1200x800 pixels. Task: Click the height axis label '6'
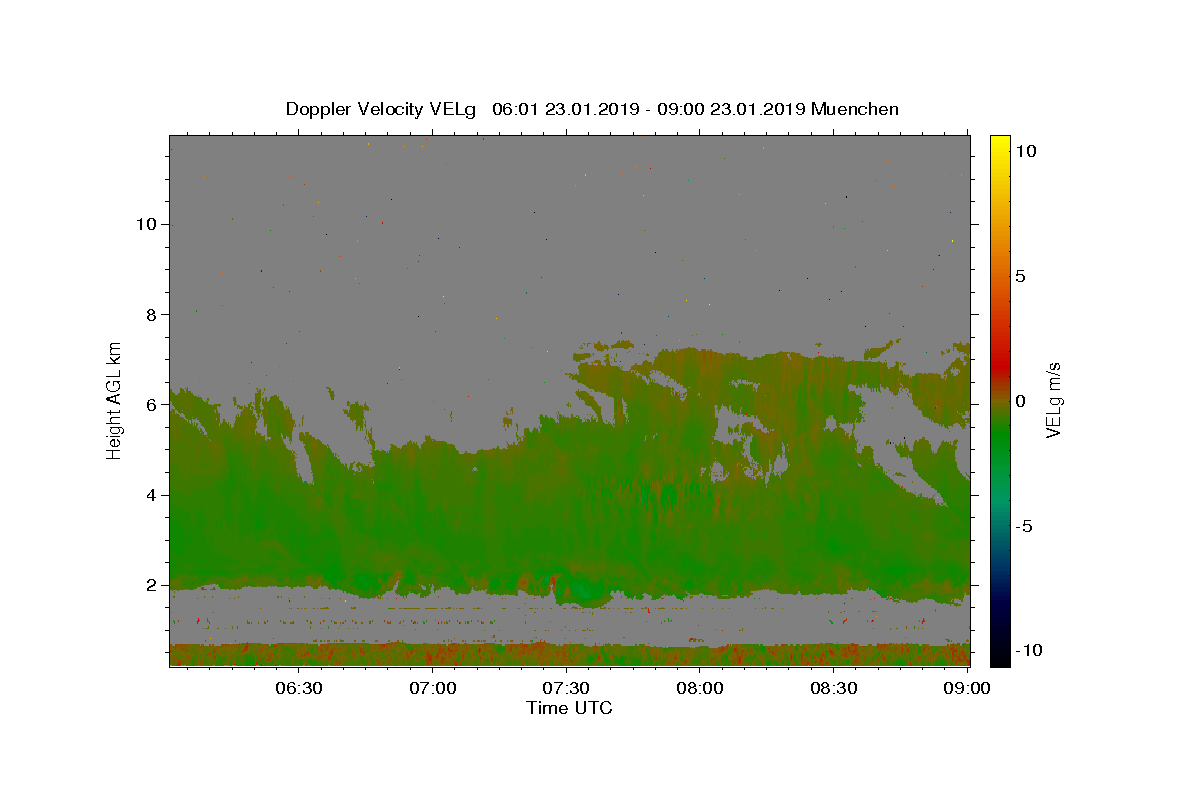tap(151, 405)
